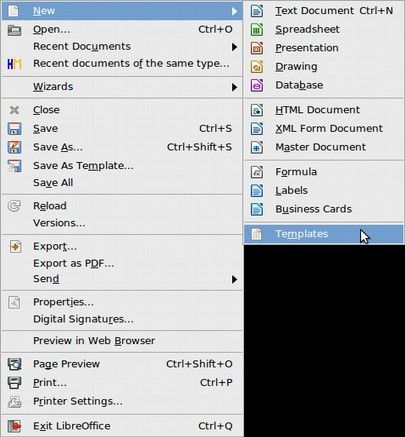Click the Exit LibreOffice icon
Screen dimensions: 405x437
tap(14, 426)
